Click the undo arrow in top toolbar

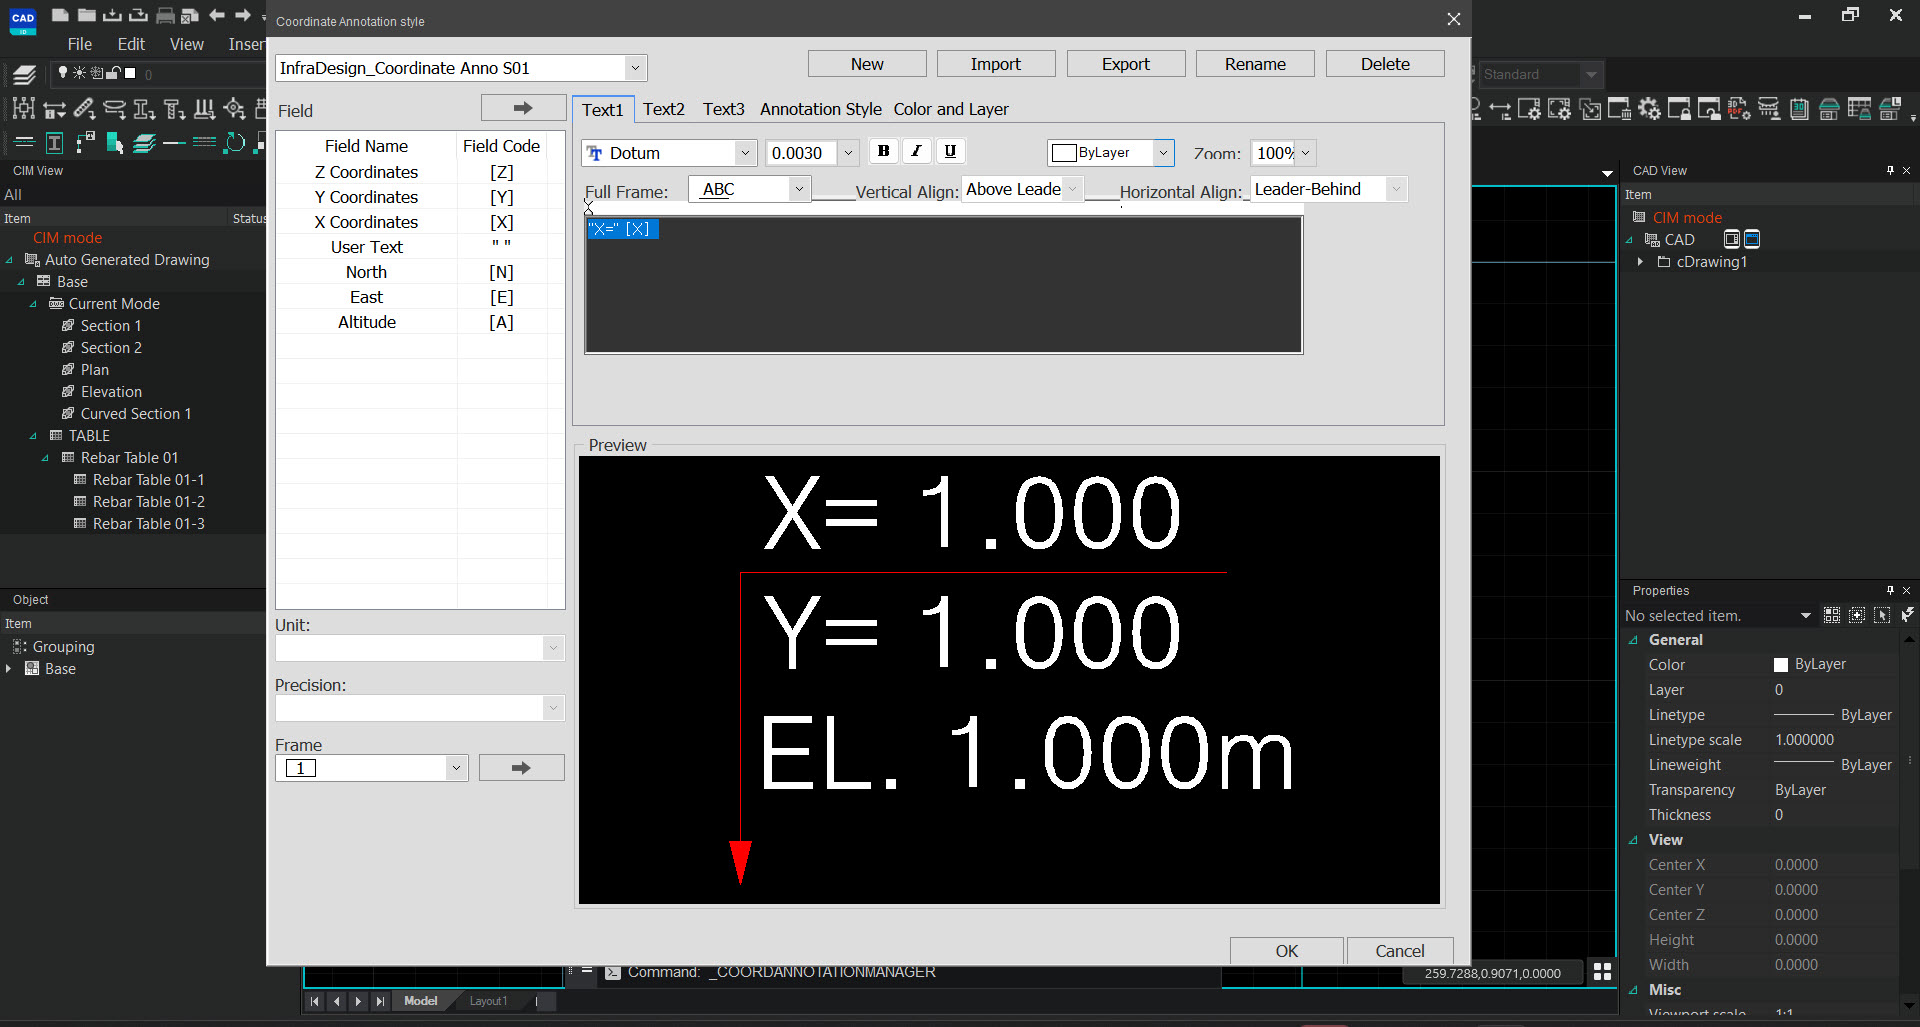[217, 15]
